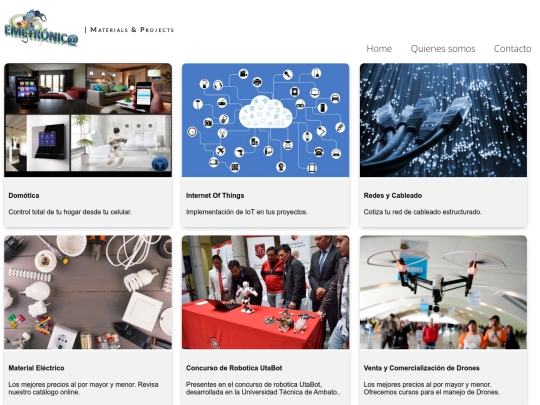Click the Domótica card title
Viewport: 540px width, 405px height.
24,196
